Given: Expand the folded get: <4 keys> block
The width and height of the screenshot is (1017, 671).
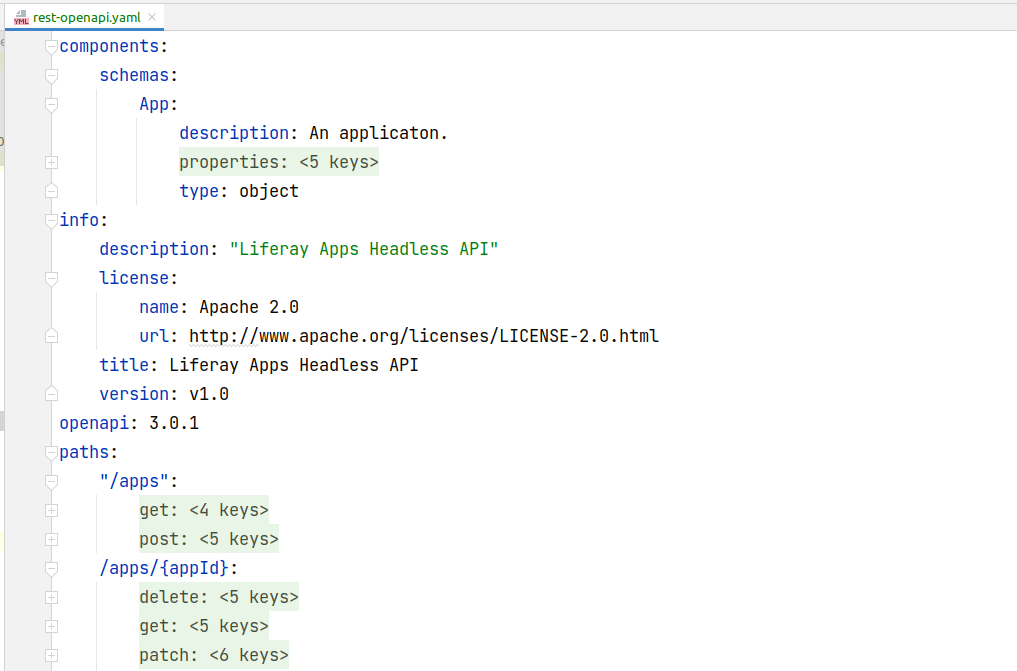Looking at the screenshot, I should pyautogui.click(x=51, y=511).
